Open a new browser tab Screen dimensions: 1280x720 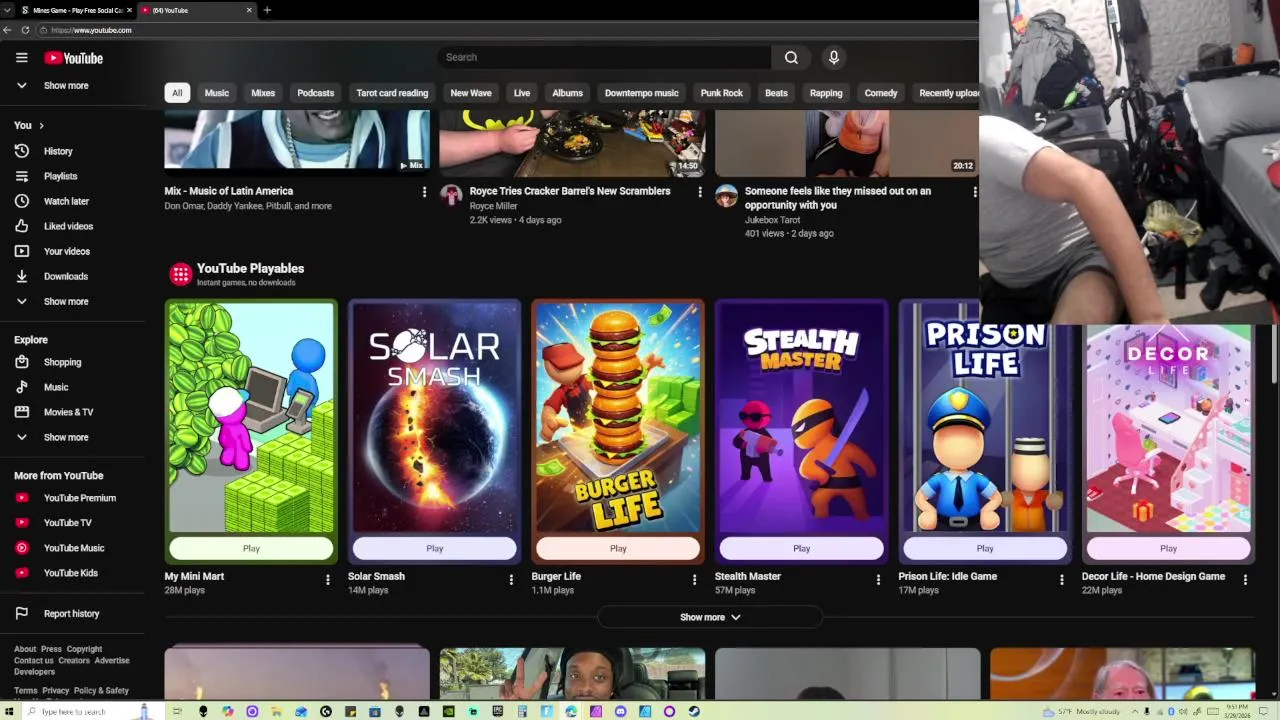(267, 10)
